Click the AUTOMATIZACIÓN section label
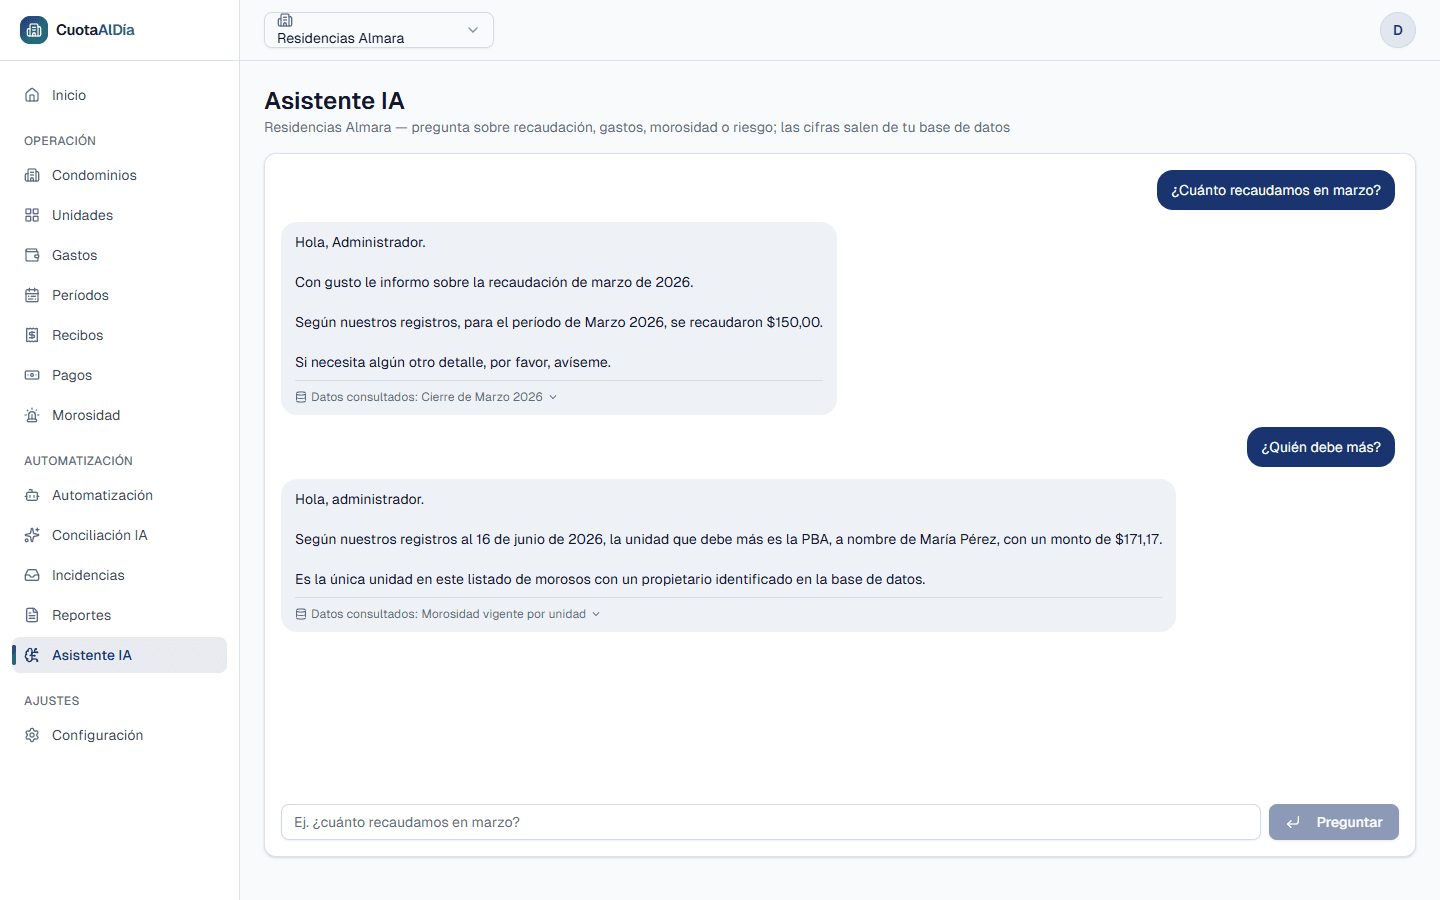 (x=78, y=461)
